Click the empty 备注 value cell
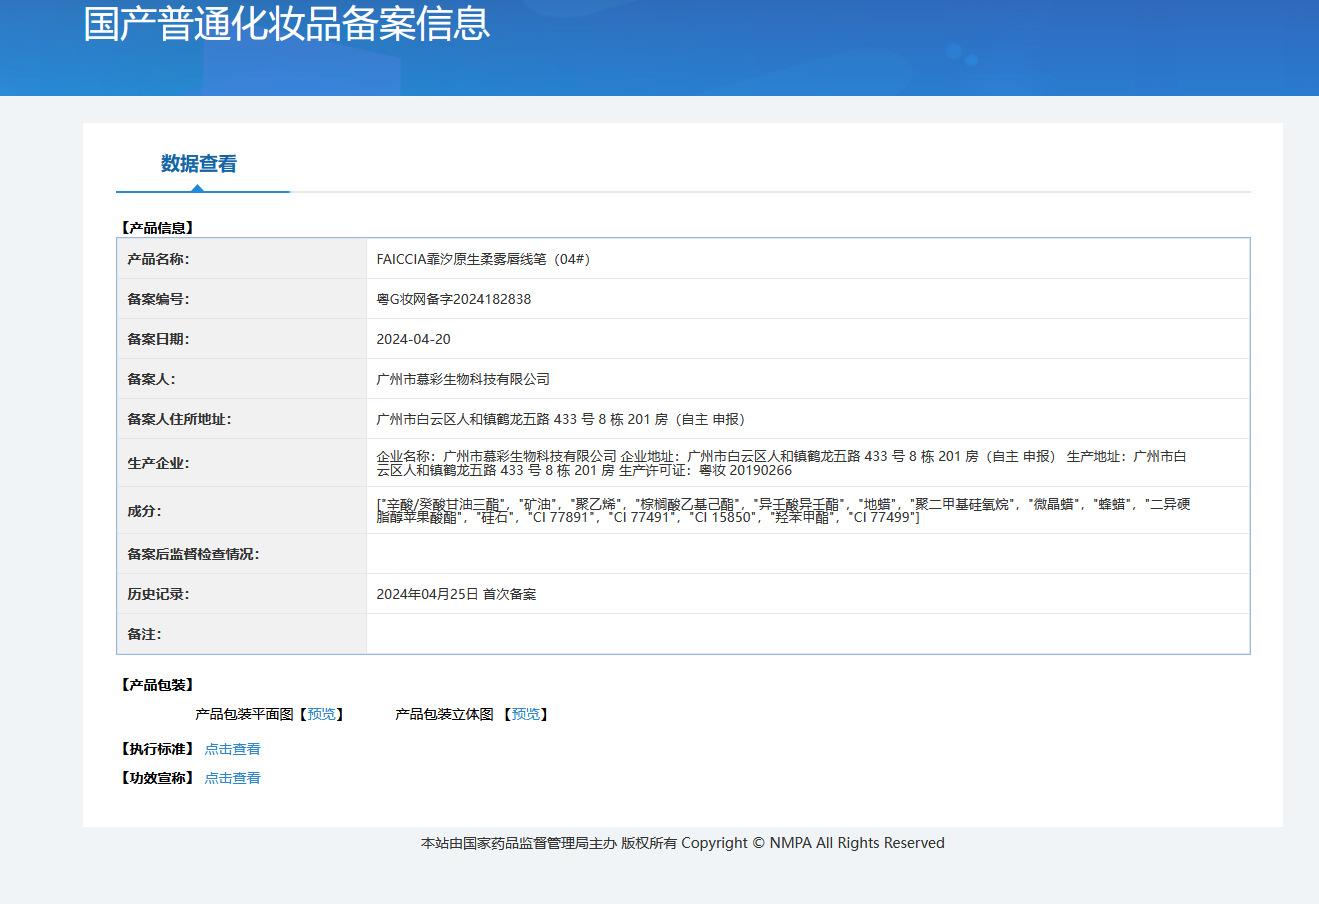The width and height of the screenshot is (1319, 904). pos(808,634)
